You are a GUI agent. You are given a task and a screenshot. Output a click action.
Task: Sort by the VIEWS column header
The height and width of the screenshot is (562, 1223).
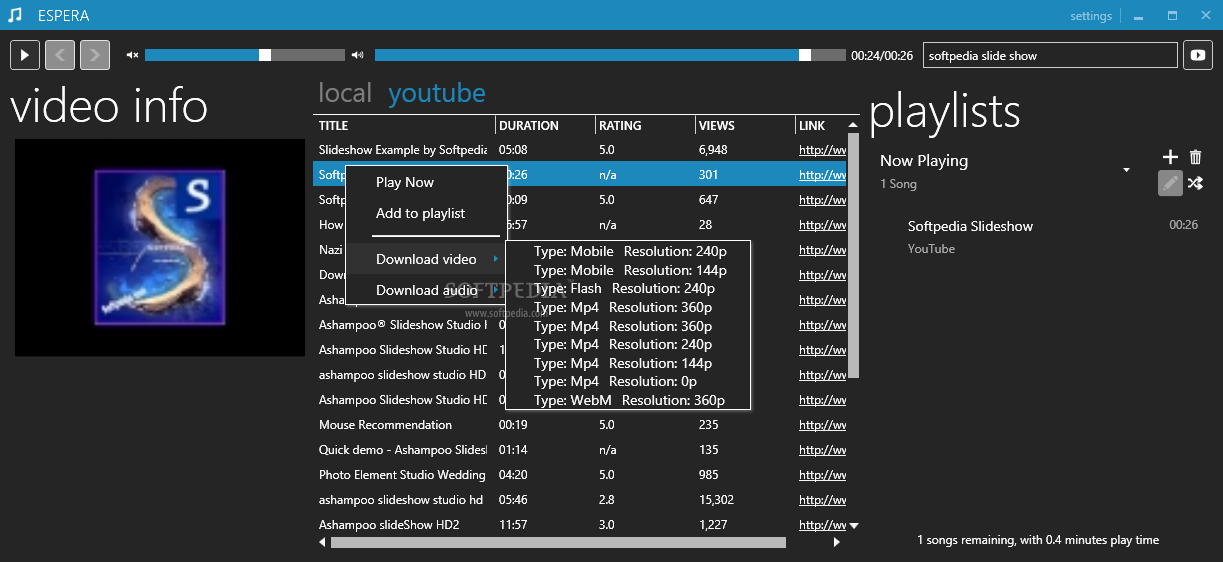tap(745, 126)
